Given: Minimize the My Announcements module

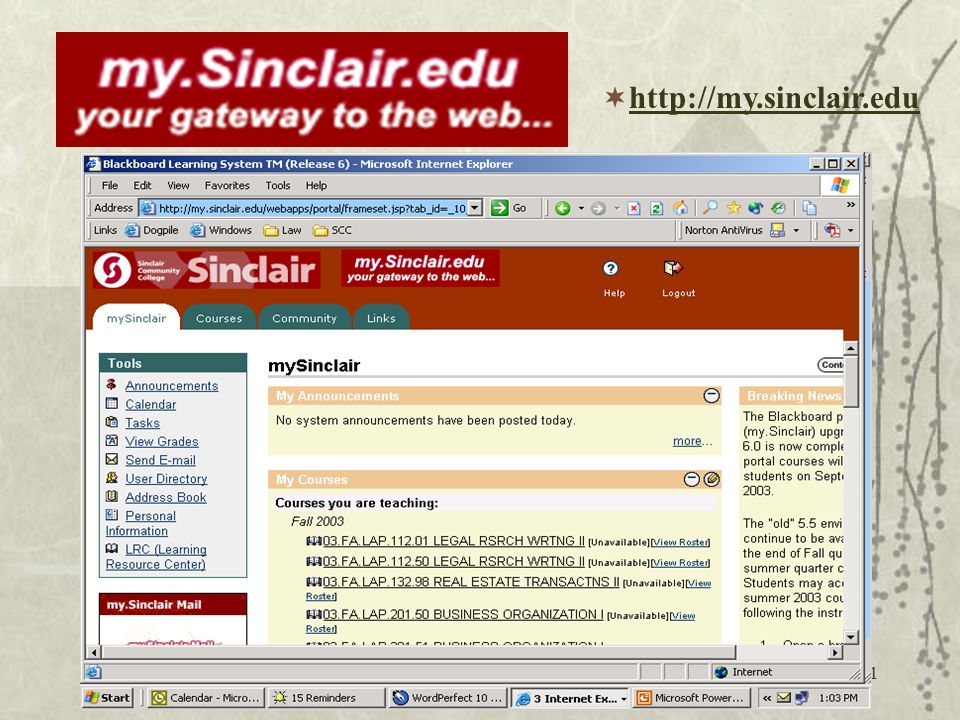Looking at the screenshot, I should click(x=711, y=396).
